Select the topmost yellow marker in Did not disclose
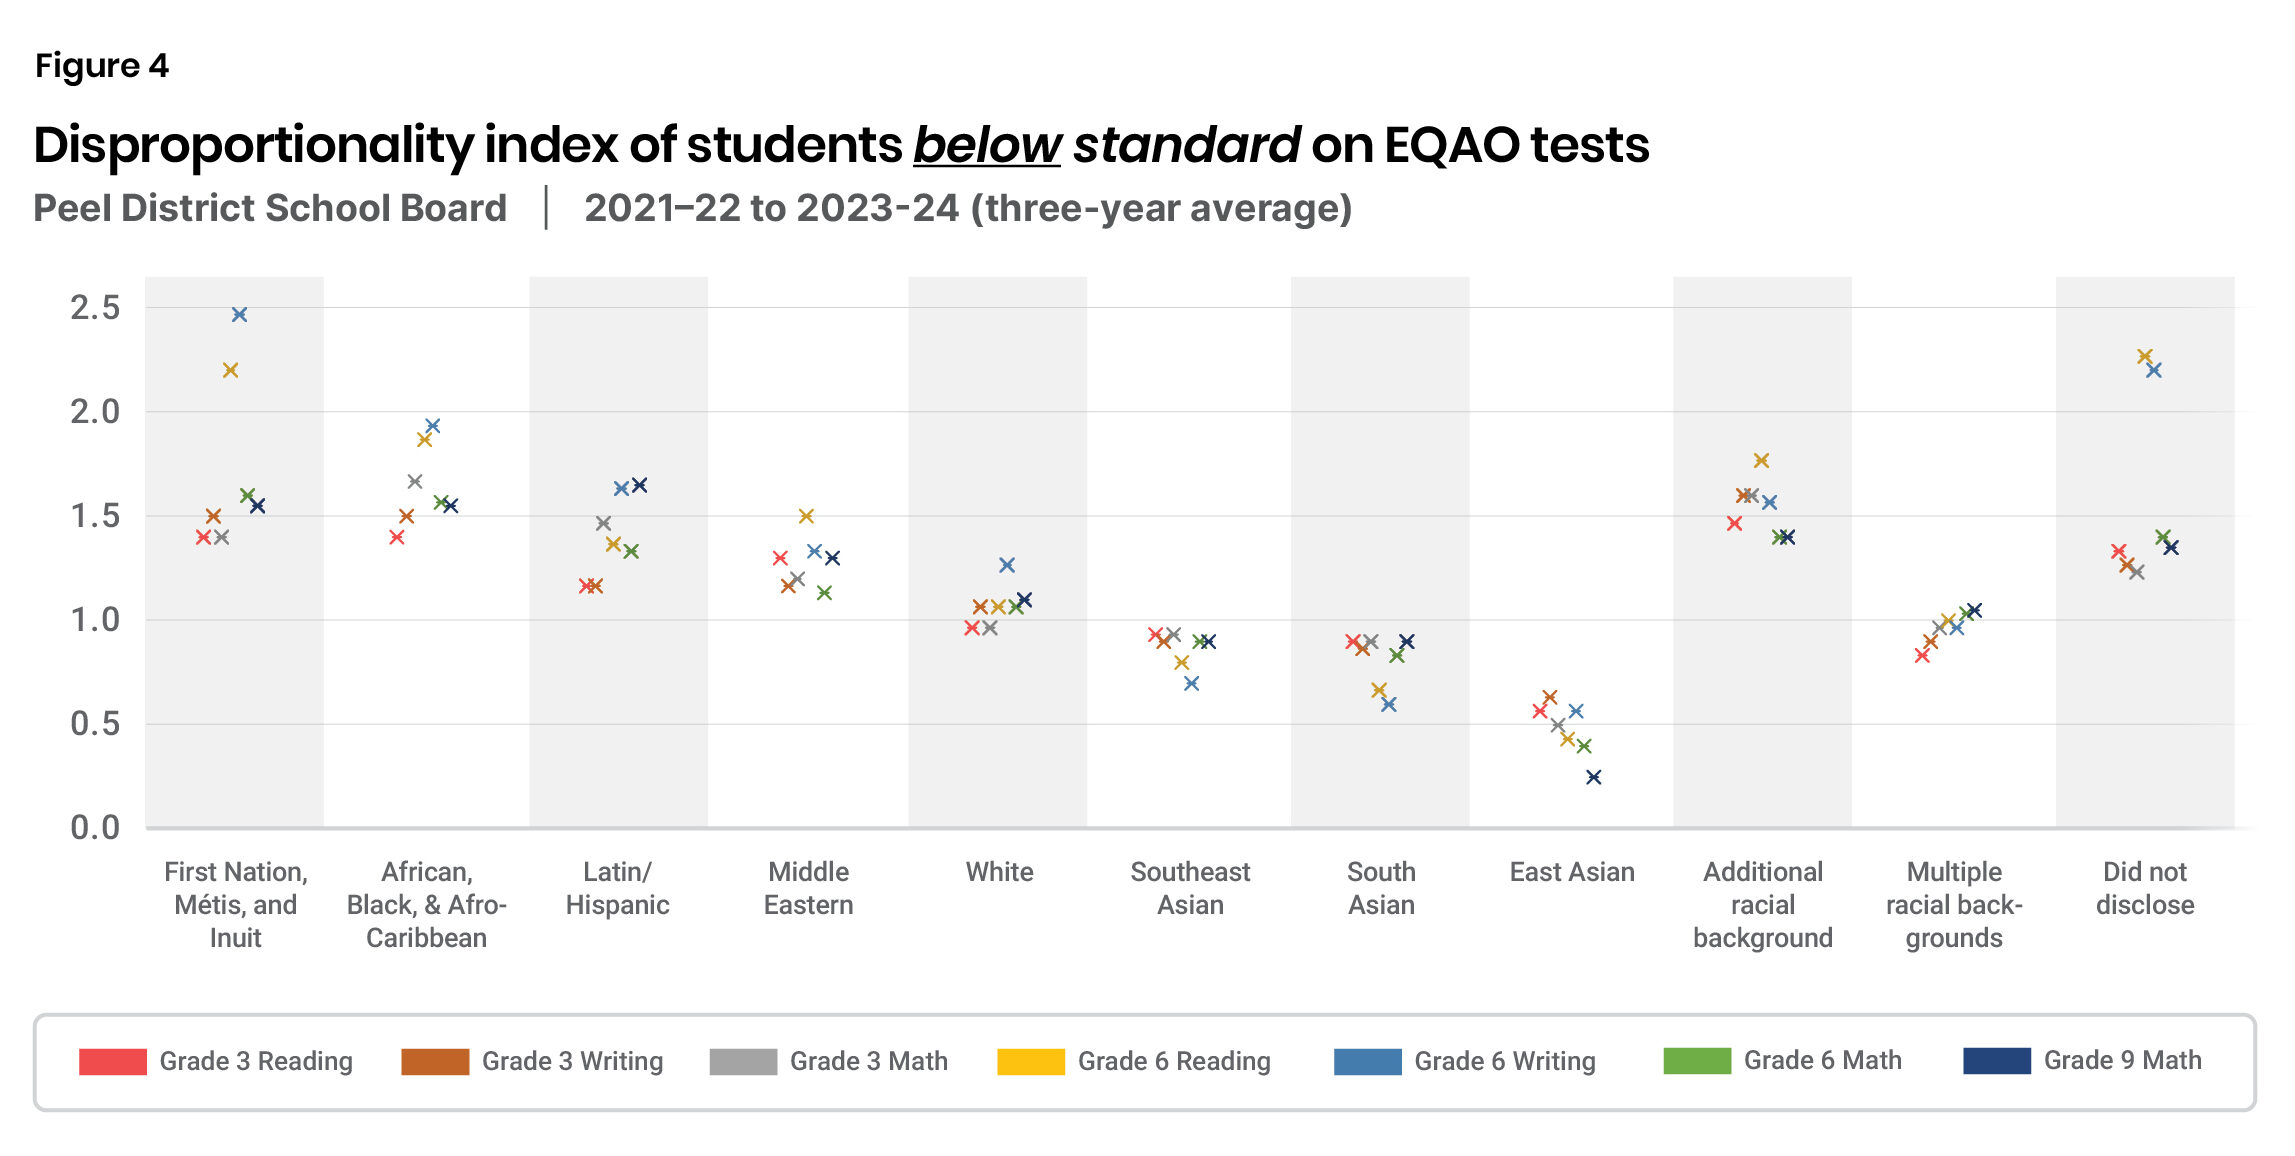This screenshot has height=1156, width=2295. point(2144,356)
